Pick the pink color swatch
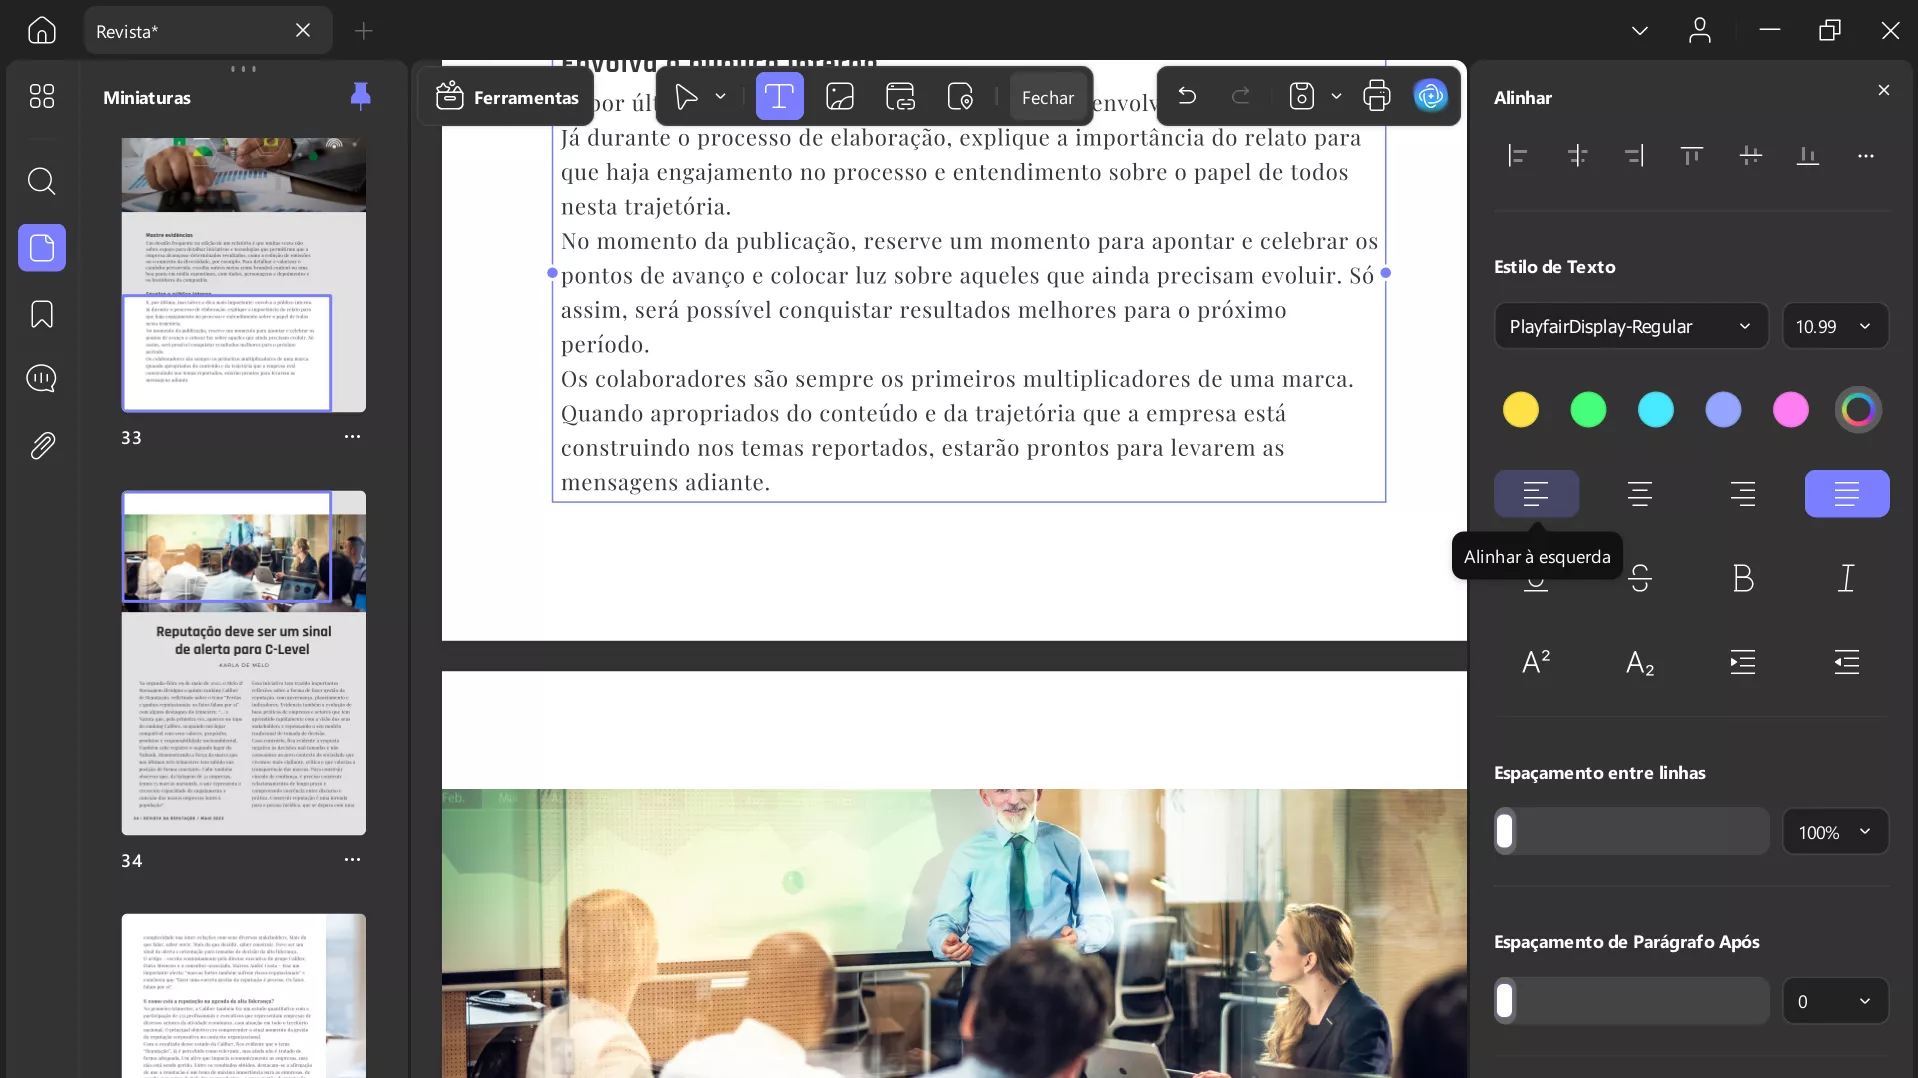This screenshot has height=1078, width=1918. (1790, 409)
